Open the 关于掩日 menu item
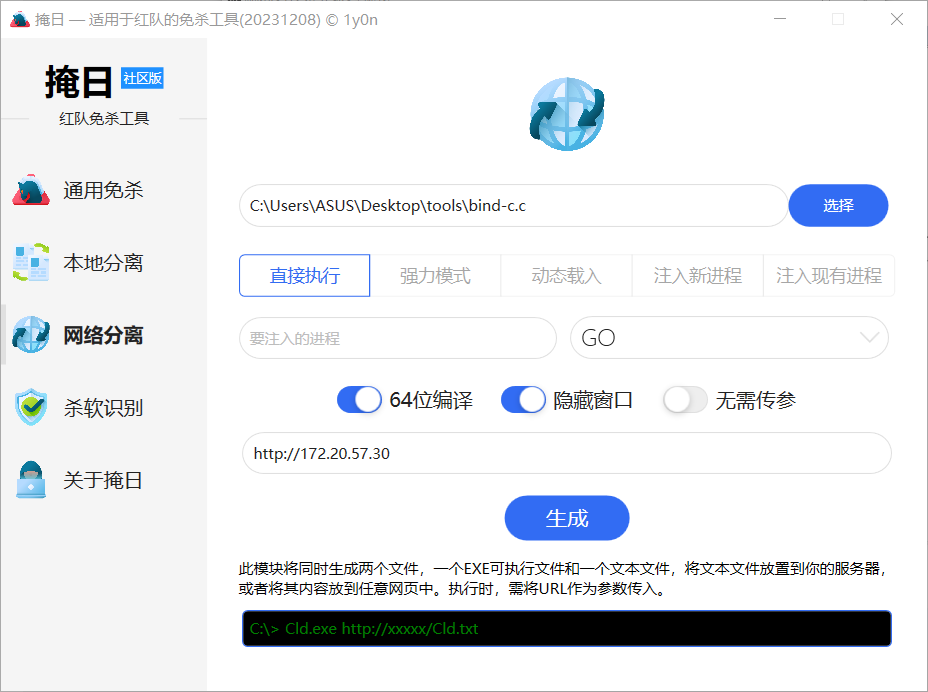928x692 pixels. (x=104, y=479)
